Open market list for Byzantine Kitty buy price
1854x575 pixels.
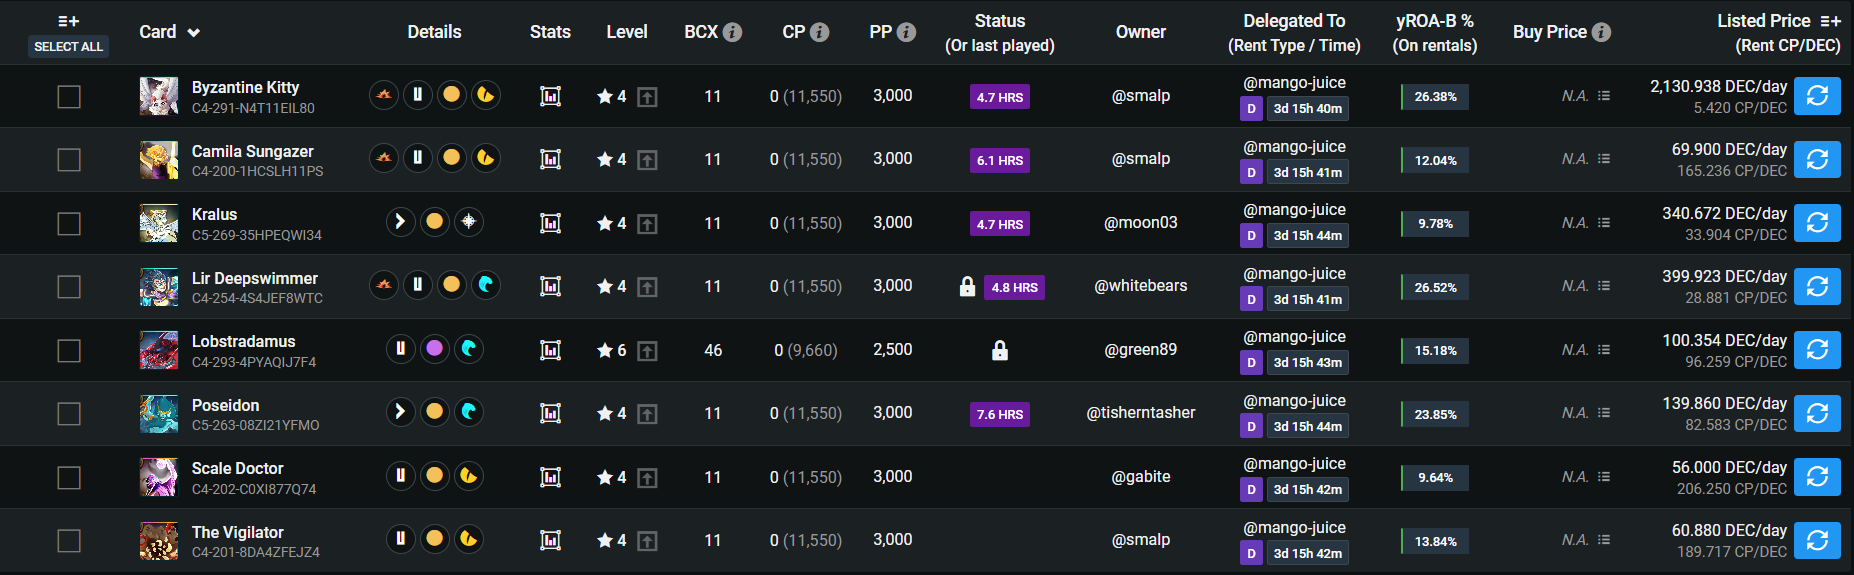pyautogui.click(x=1604, y=96)
